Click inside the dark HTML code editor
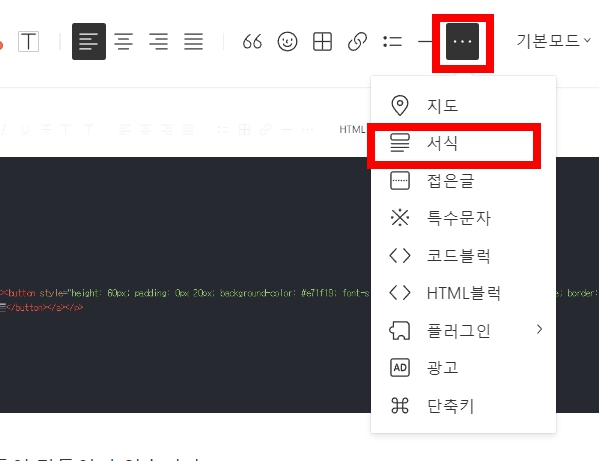This screenshot has width=599, height=461. click(185, 285)
